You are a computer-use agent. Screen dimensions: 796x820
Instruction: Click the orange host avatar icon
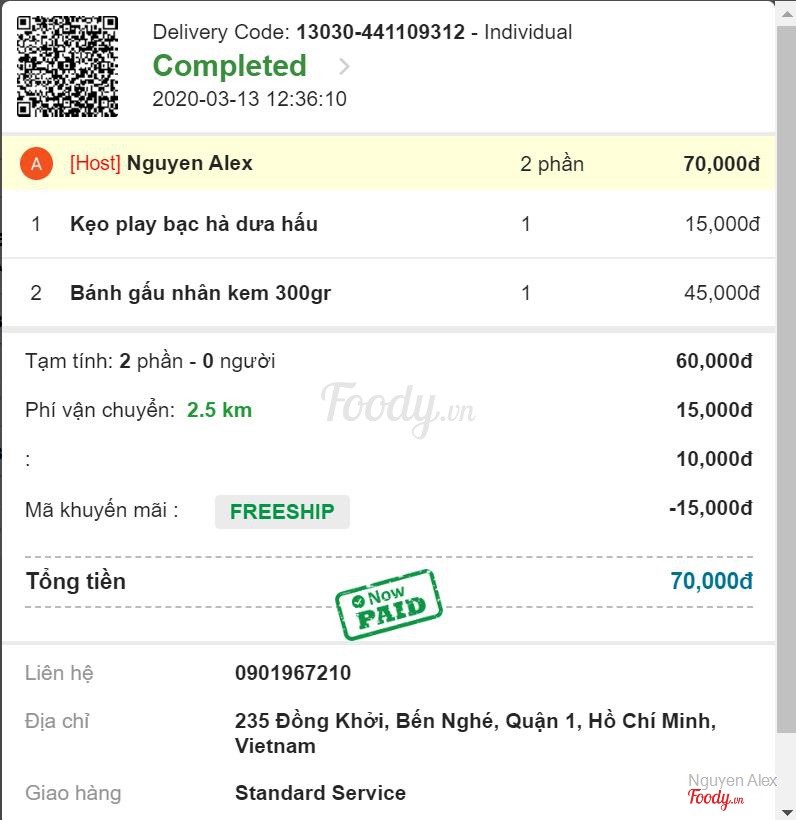(36, 164)
